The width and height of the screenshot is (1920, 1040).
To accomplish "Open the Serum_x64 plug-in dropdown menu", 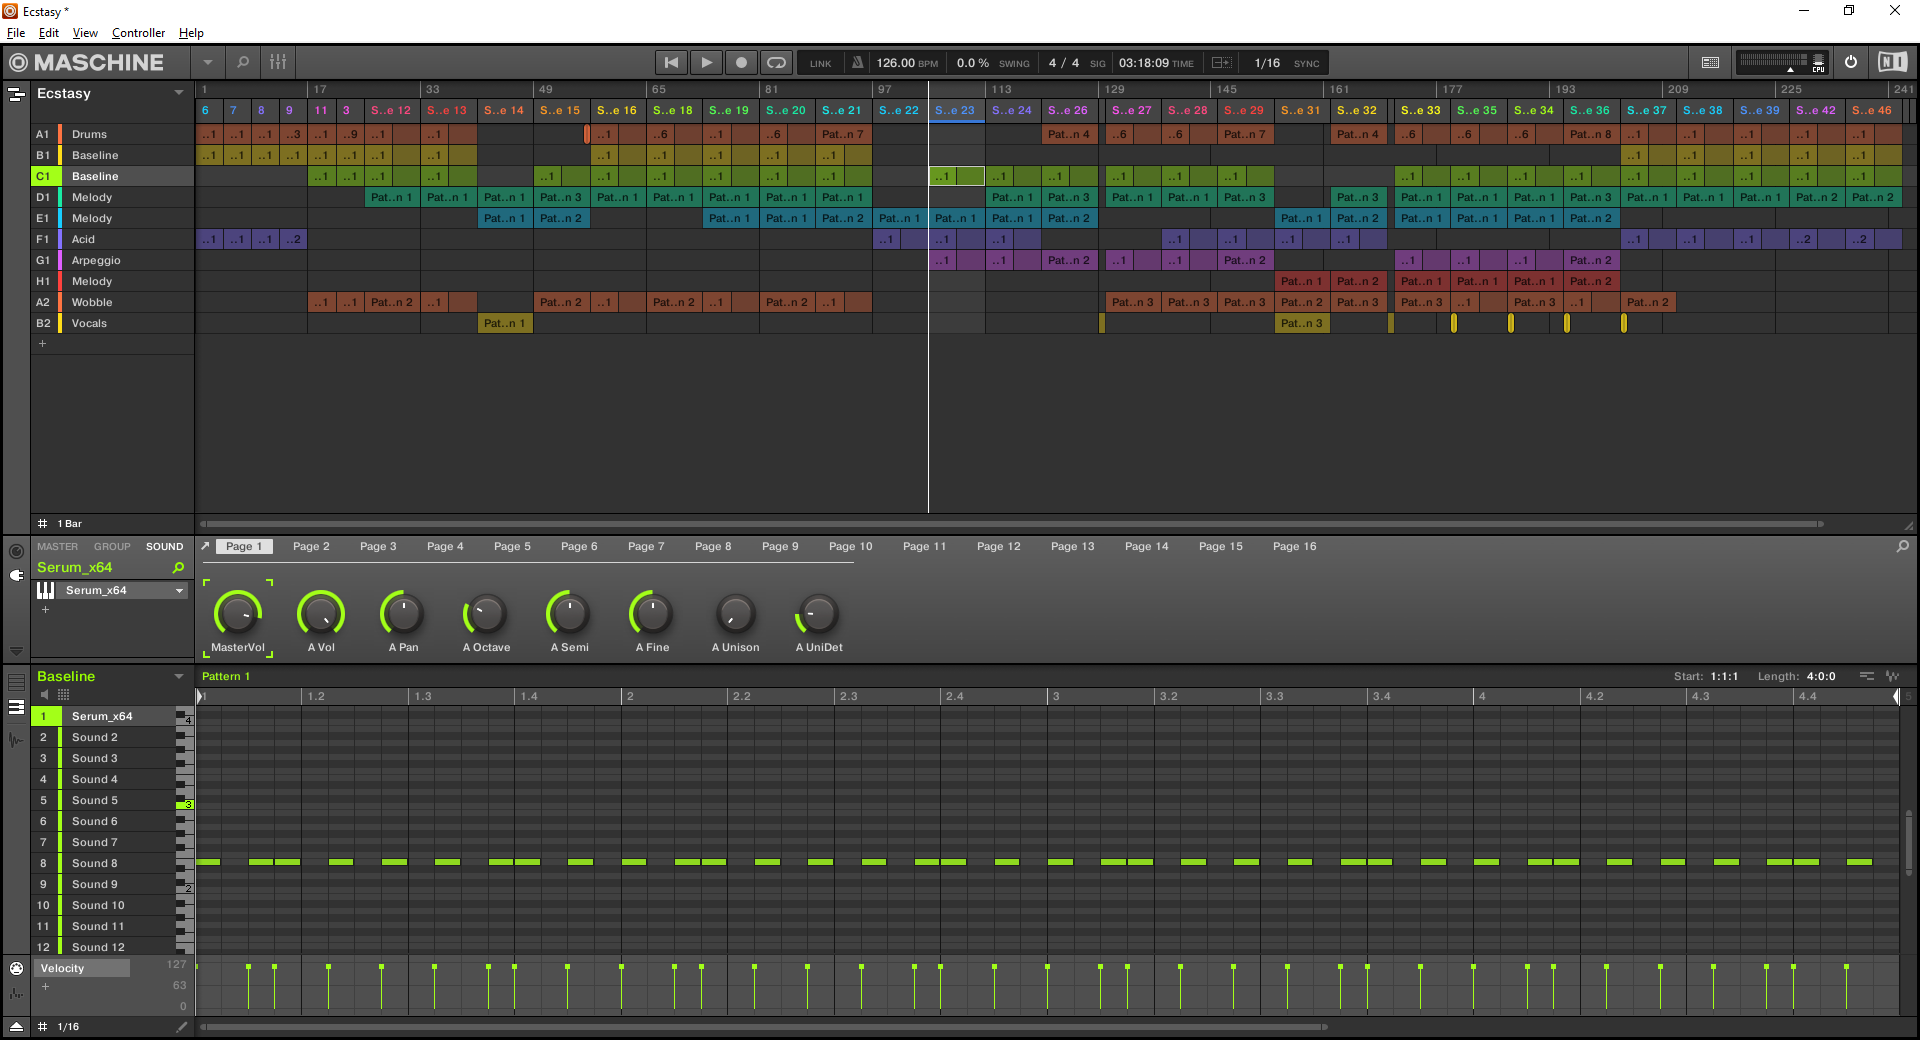I will (x=179, y=591).
